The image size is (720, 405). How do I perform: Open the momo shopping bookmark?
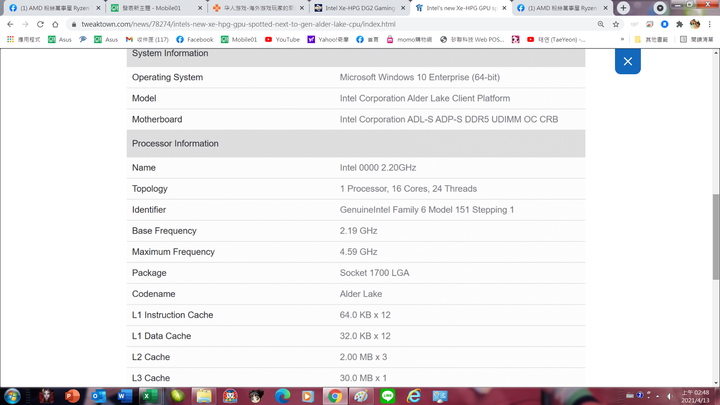coord(409,39)
